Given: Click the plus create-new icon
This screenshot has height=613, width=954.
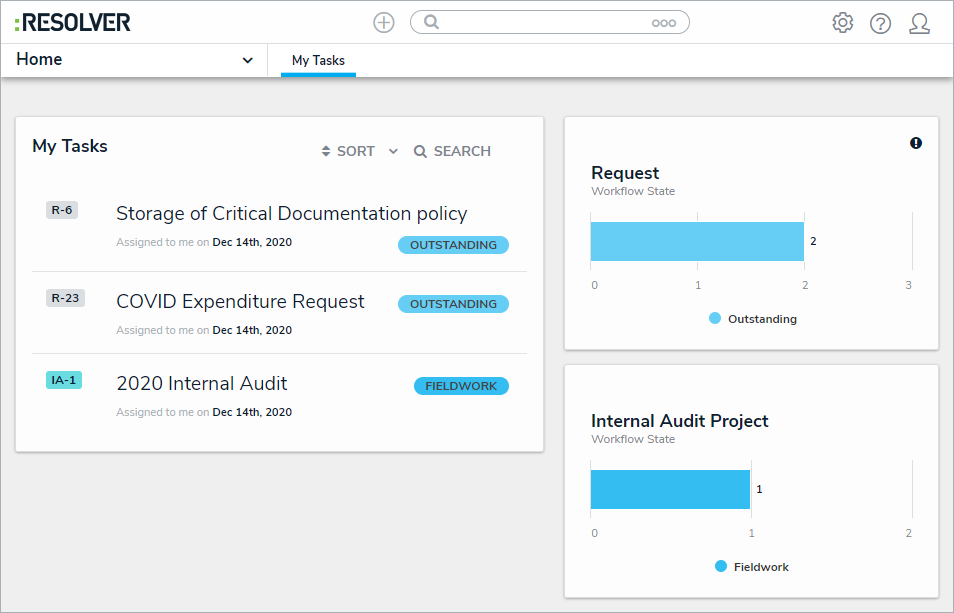Looking at the screenshot, I should point(384,22).
